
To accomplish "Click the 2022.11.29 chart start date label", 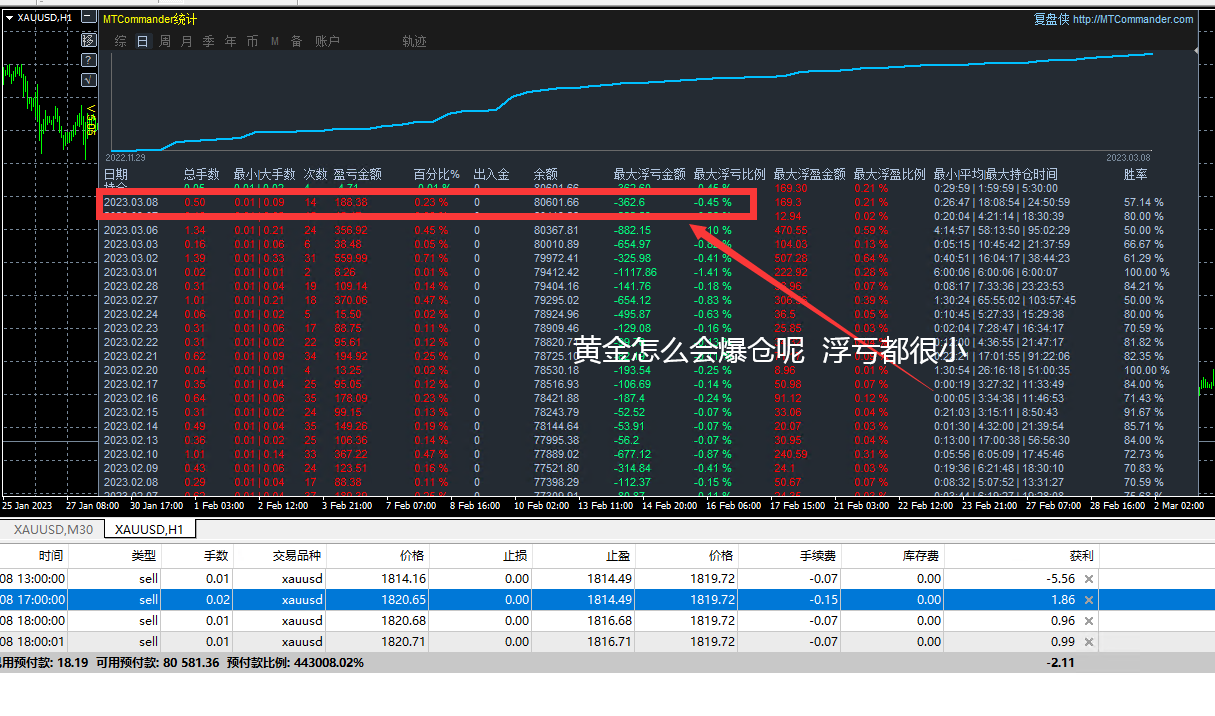I will [126, 157].
